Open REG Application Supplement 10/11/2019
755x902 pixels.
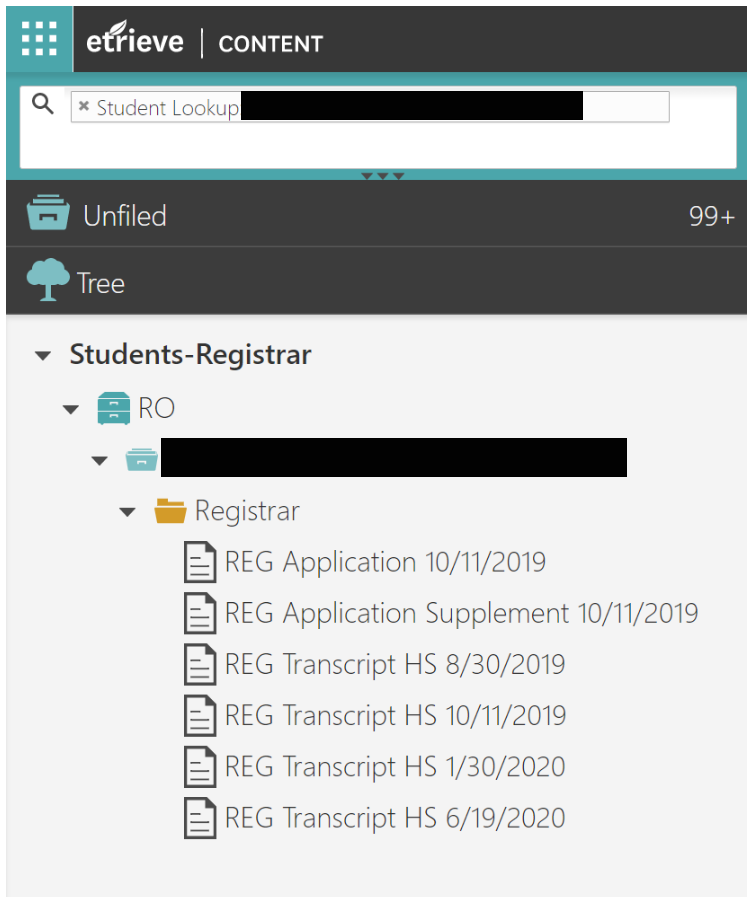(461, 613)
